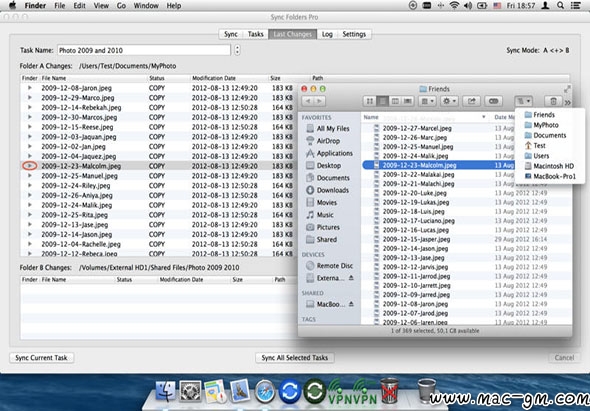
Task: Switch to the Log tab
Action: click(x=327, y=34)
